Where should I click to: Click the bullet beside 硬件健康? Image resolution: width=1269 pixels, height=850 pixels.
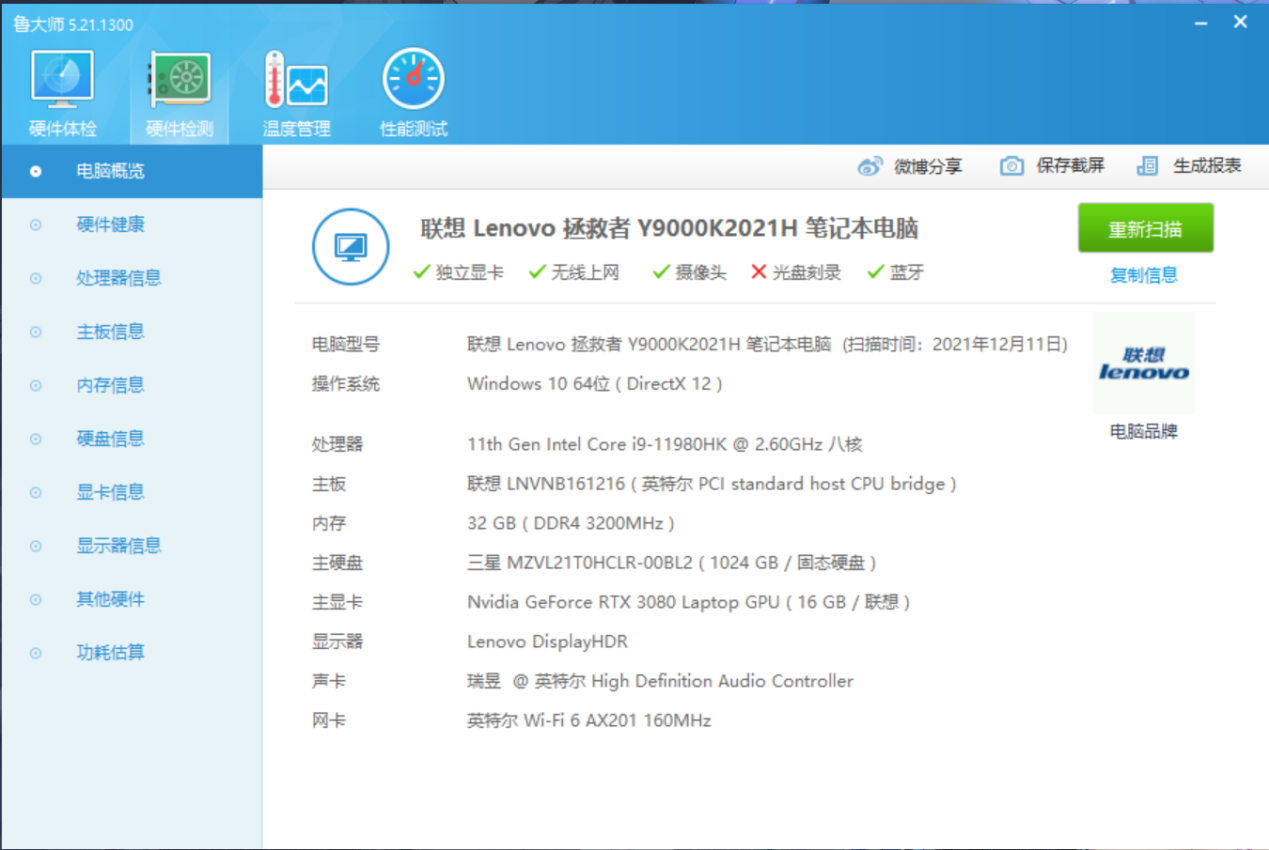click(36, 225)
